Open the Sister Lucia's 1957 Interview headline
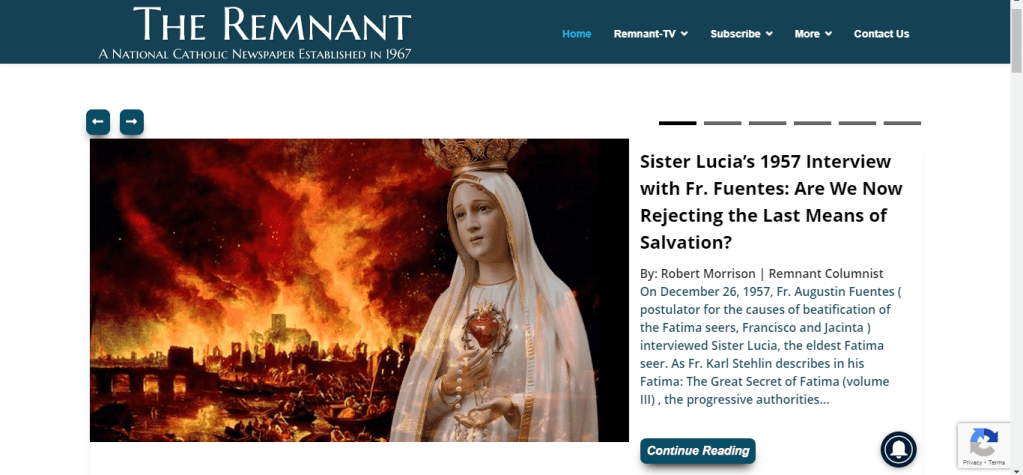Viewport: 1023px width, 475px height. click(771, 202)
